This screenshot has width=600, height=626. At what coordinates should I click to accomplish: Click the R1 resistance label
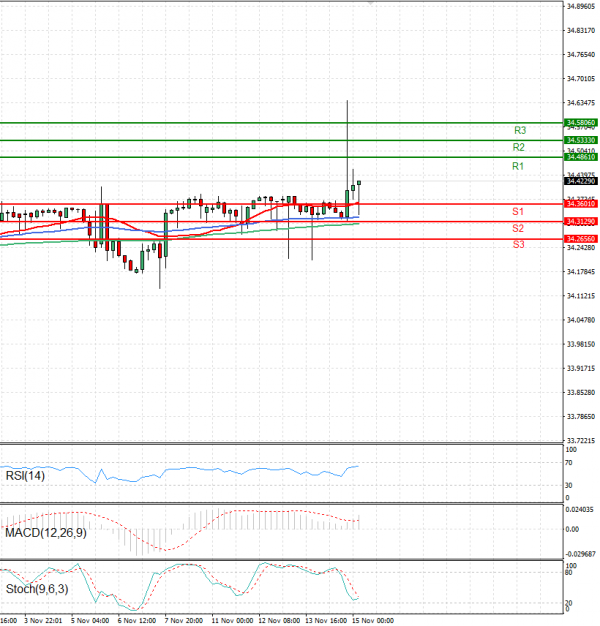click(x=518, y=166)
